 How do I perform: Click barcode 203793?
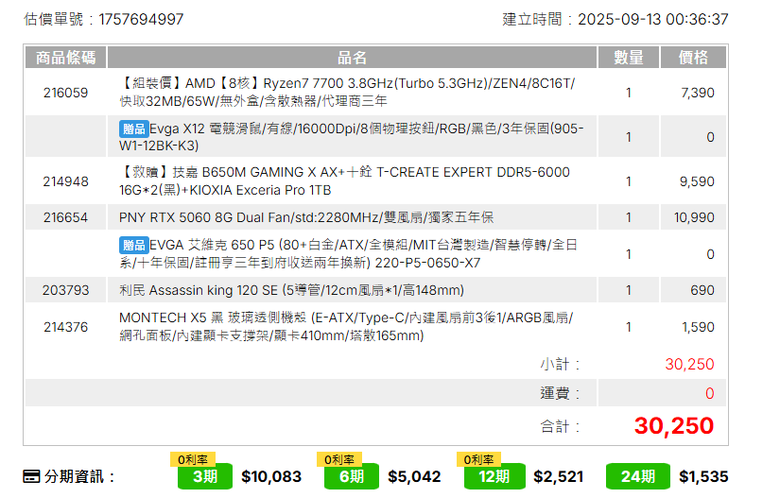[66, 290]
